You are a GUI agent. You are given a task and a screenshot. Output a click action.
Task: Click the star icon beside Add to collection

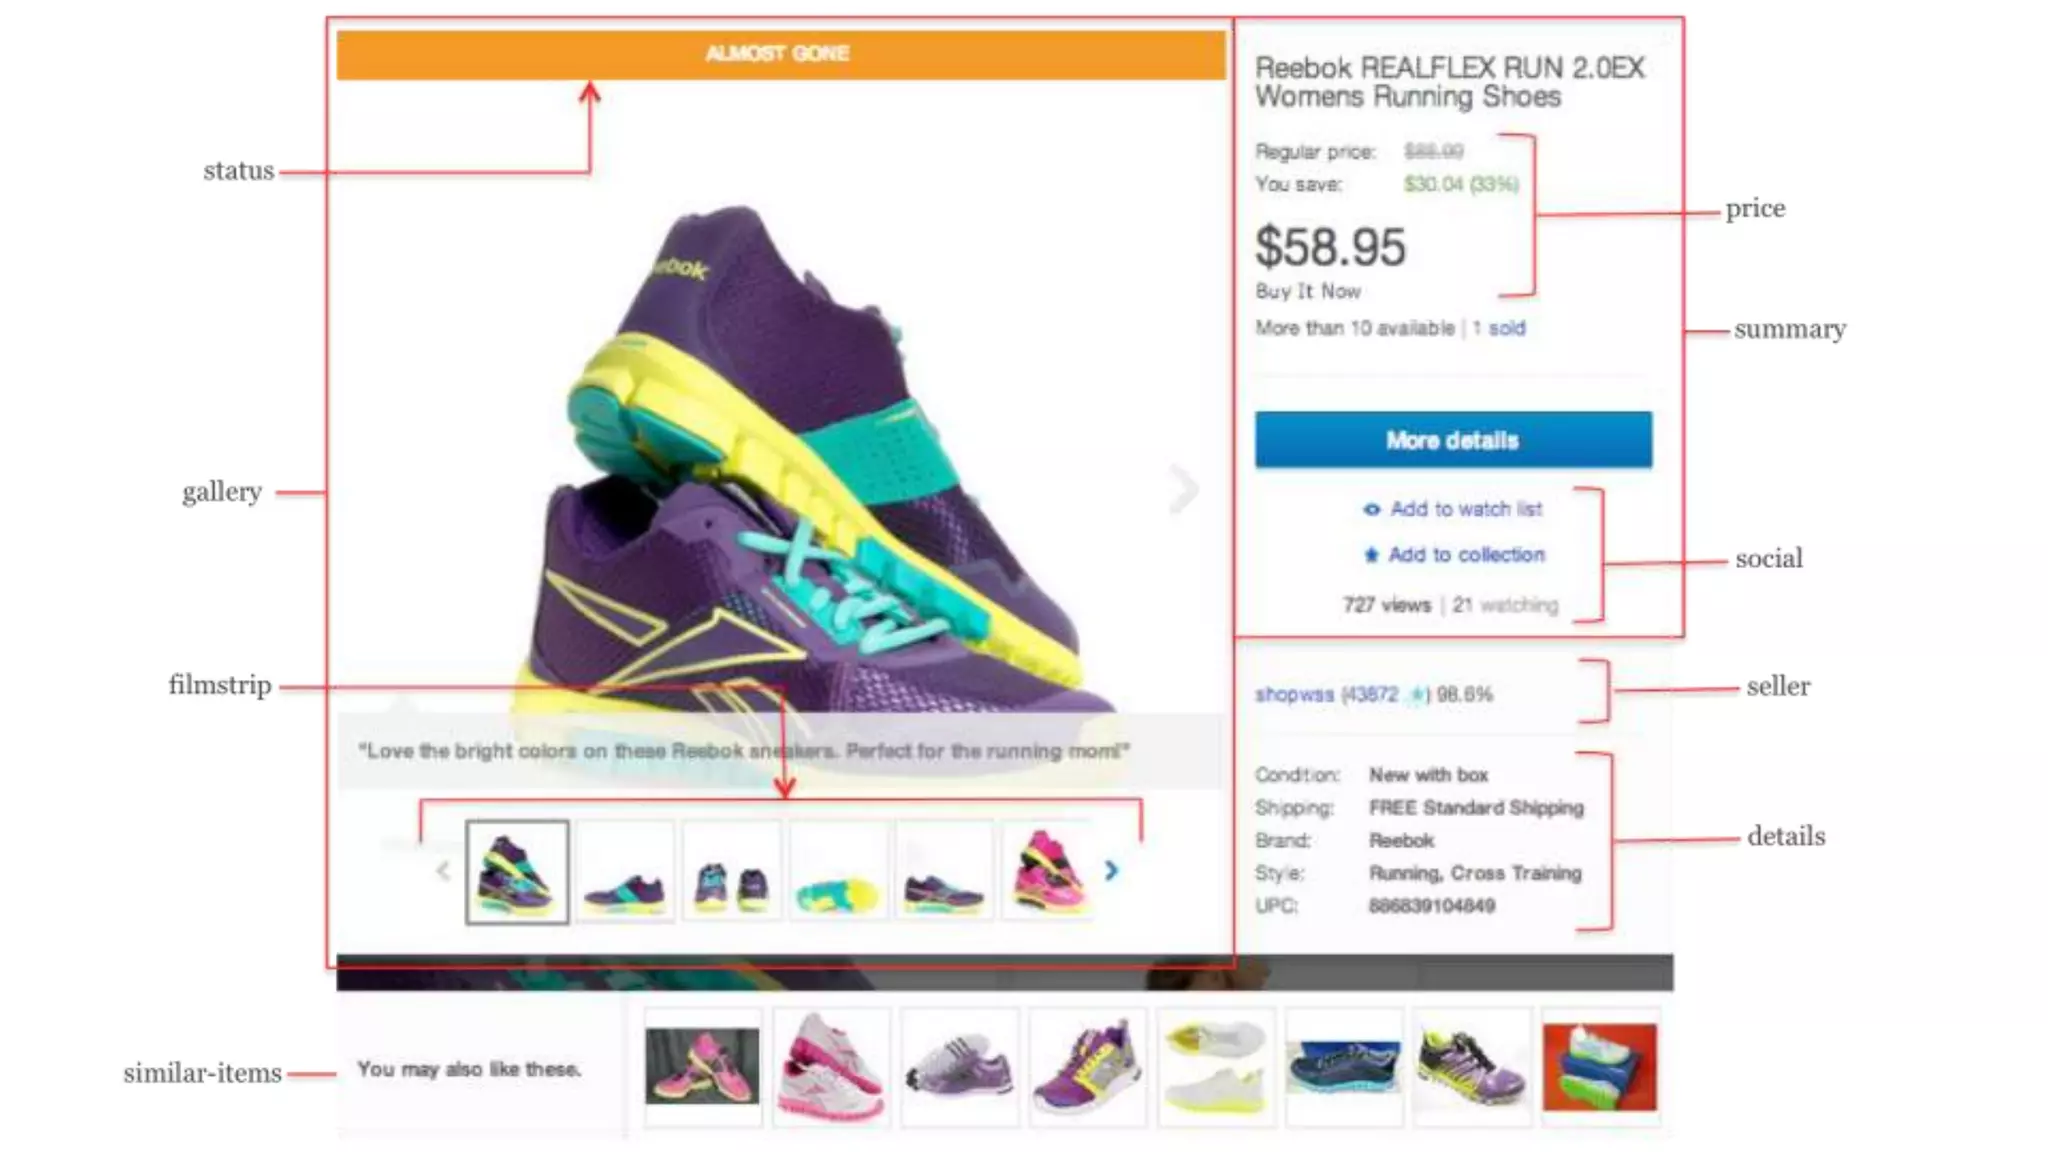pyautogui.click(x=1371, y=555)
